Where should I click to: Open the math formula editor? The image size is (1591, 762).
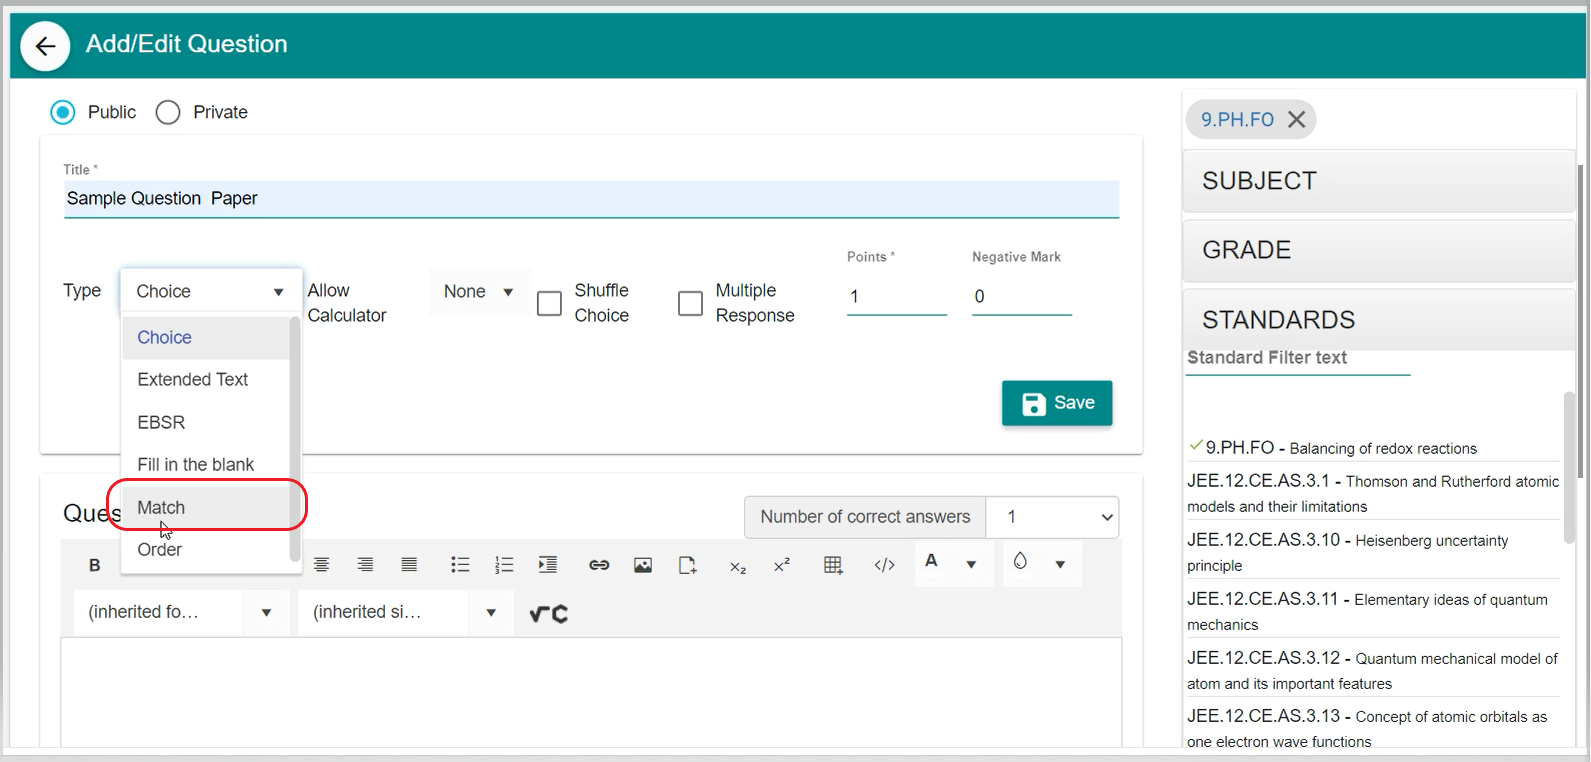549,614
